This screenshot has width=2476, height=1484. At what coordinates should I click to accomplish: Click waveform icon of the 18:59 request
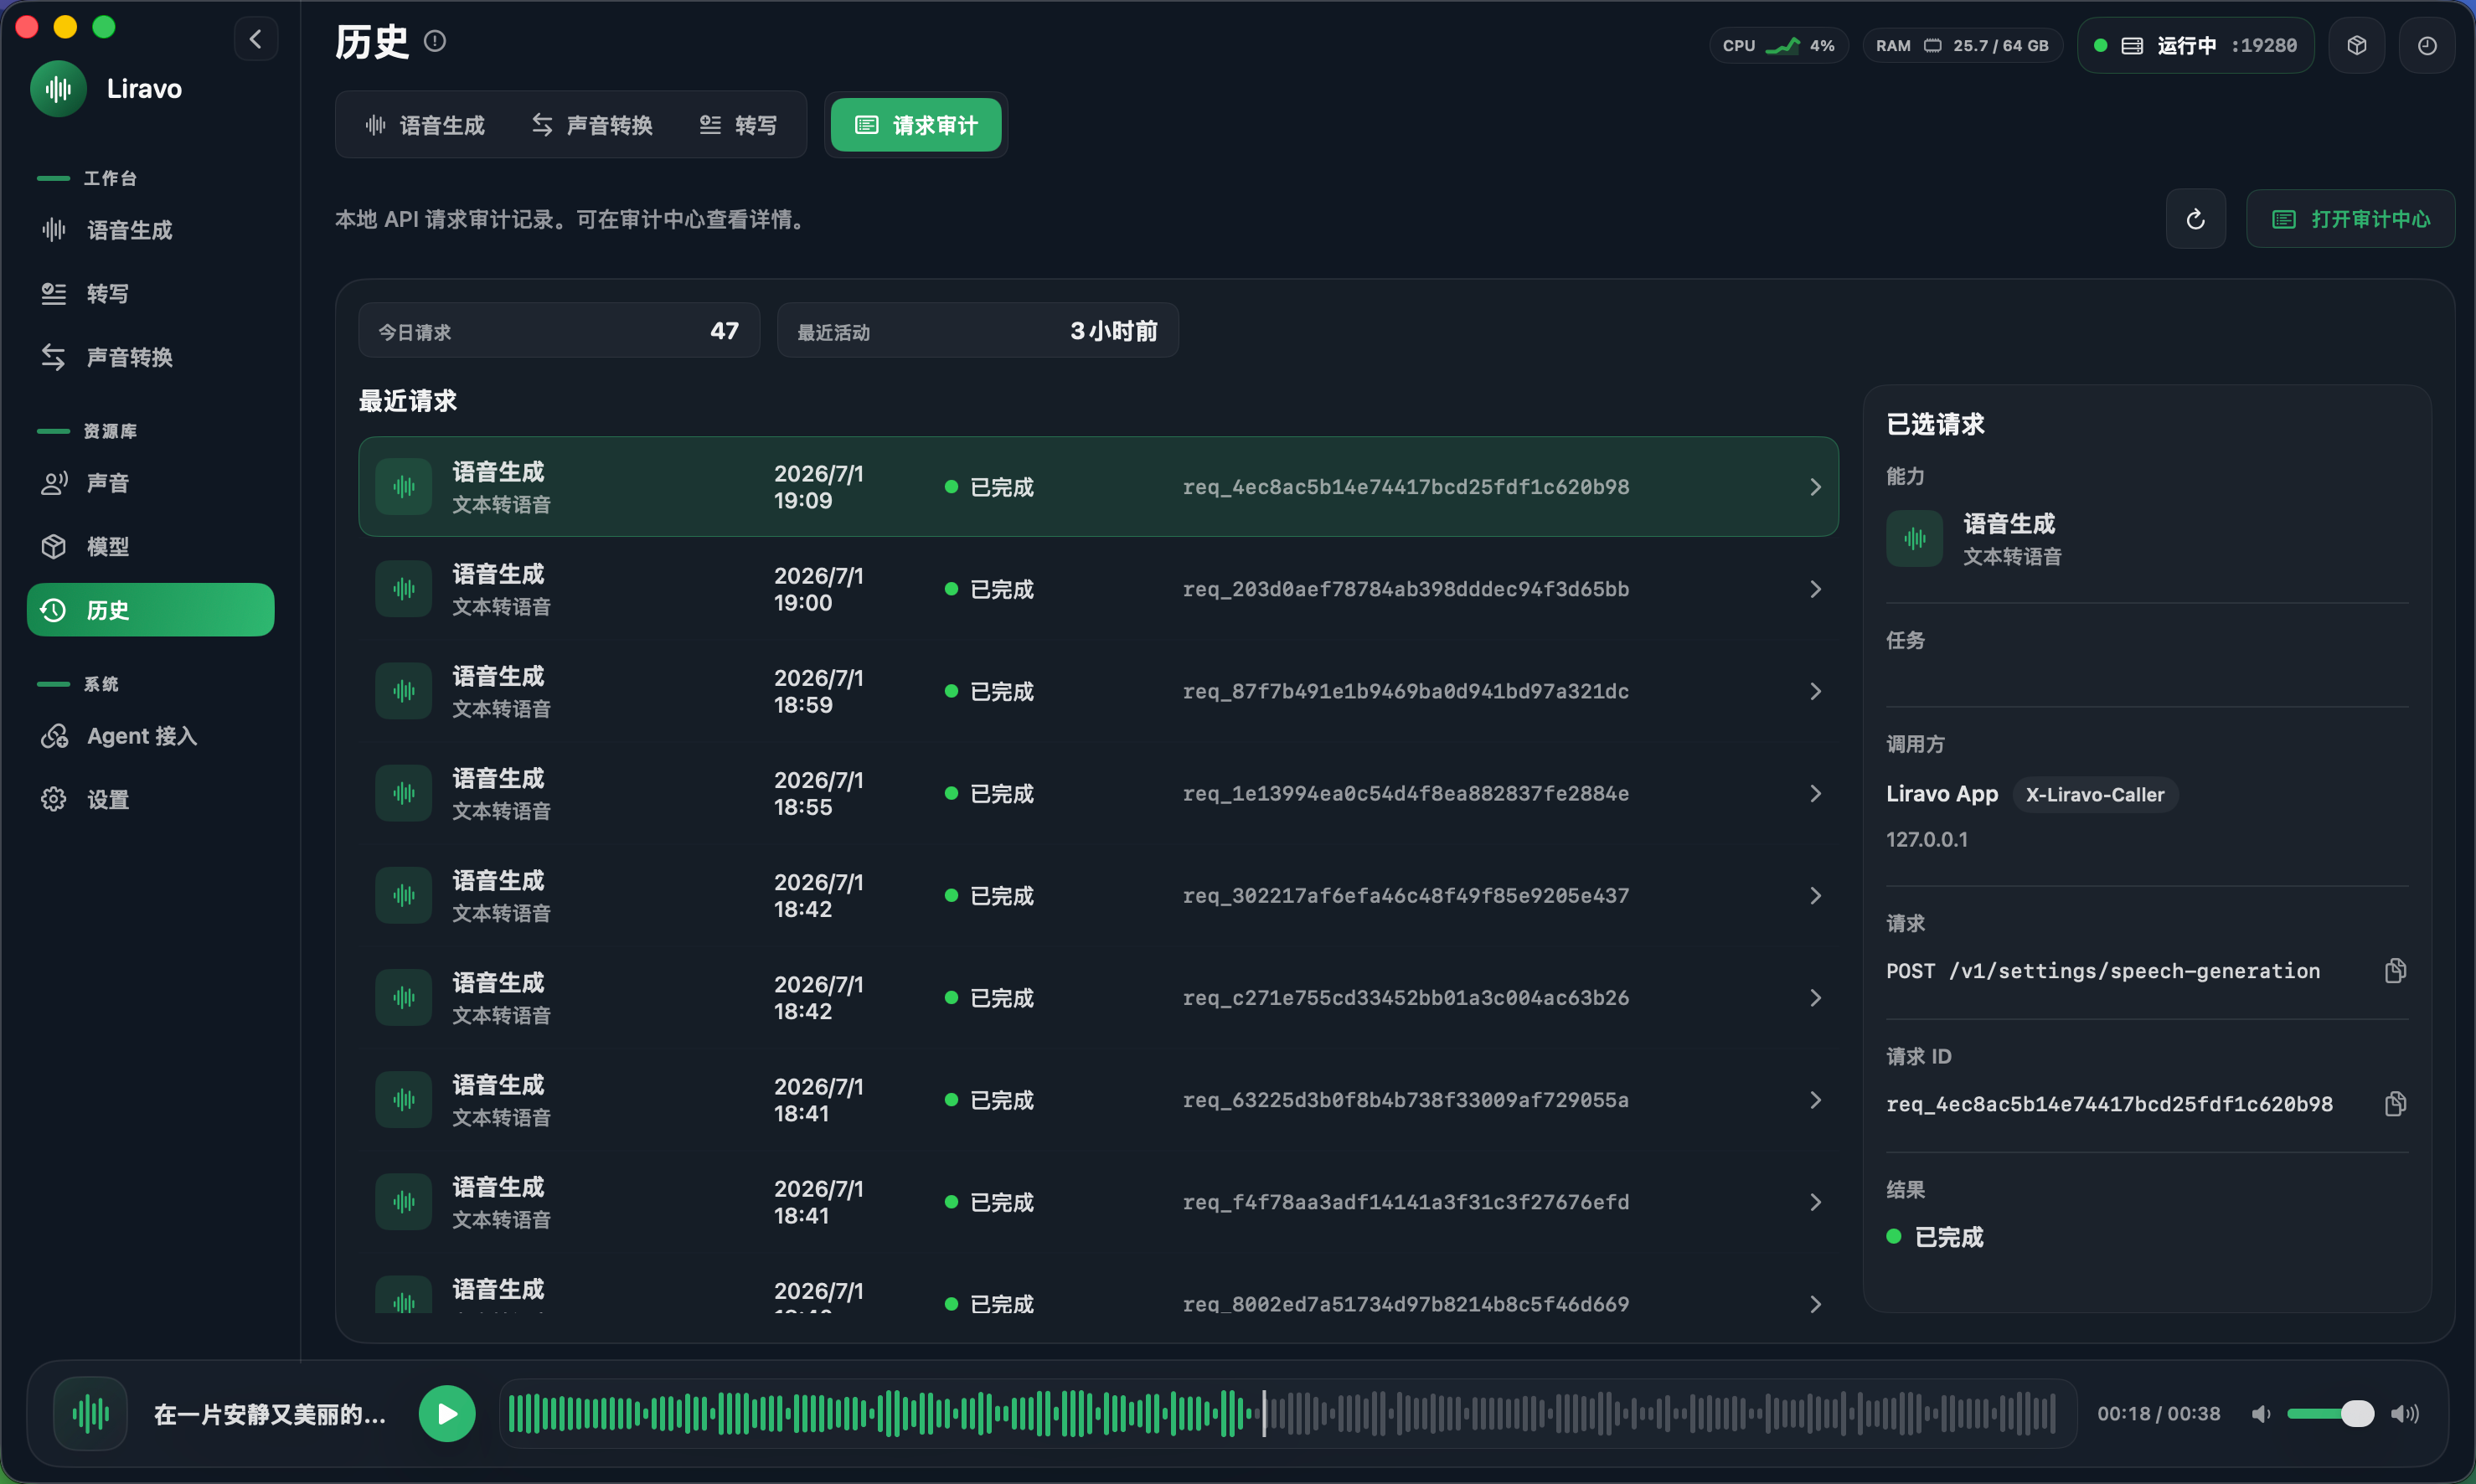[404, 691]
